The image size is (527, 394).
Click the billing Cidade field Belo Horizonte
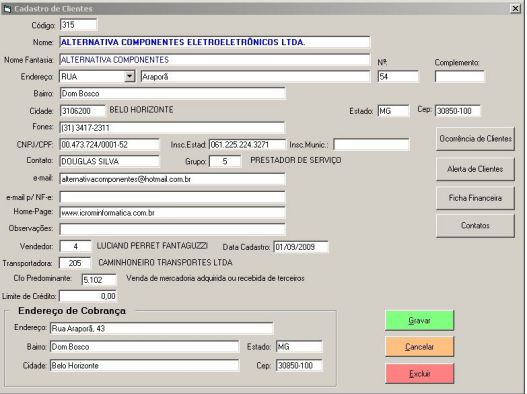(x=145, y=365)
